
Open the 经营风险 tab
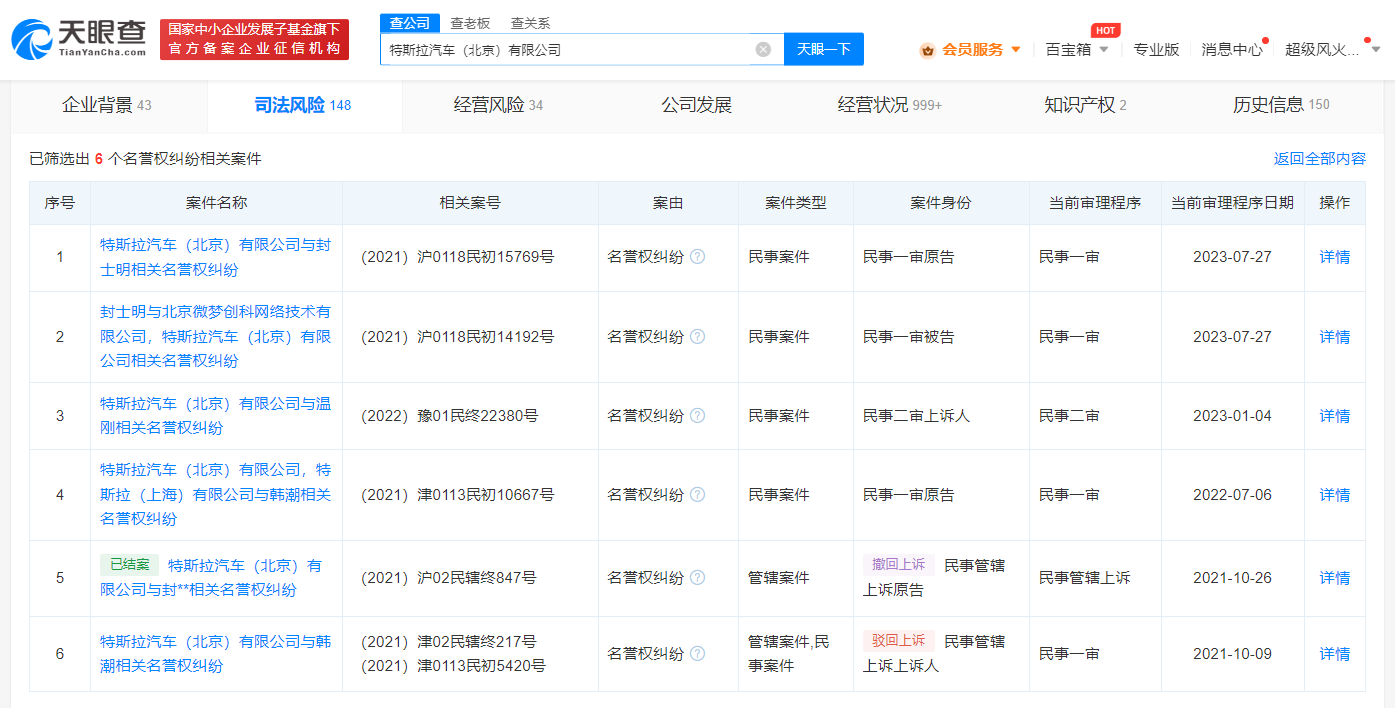pyautogui.click(x=498, y=105)
